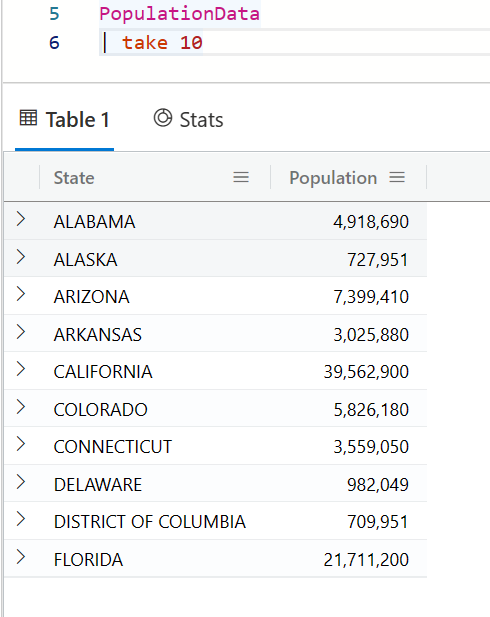This screenshot has height=617, width=490.
Task: Expand the FLORIDA row
Action: pos(21,557)
